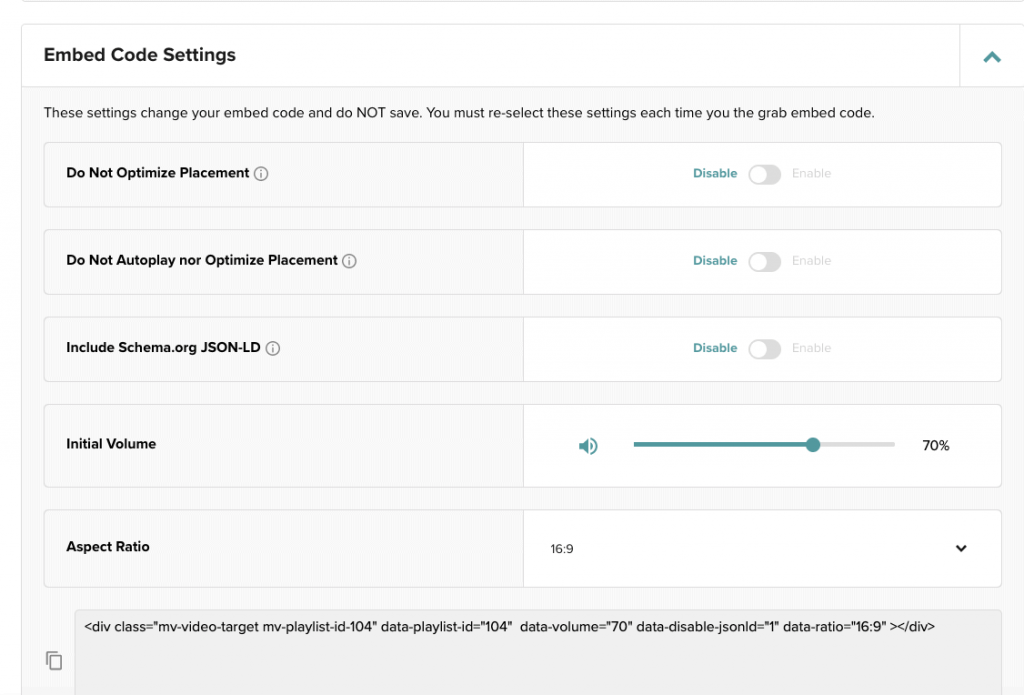Open the Do Not Optimize Placement info tooltip
This screenshot has width=1024, height=695.
pyautogui.click(x=263, y=172)
